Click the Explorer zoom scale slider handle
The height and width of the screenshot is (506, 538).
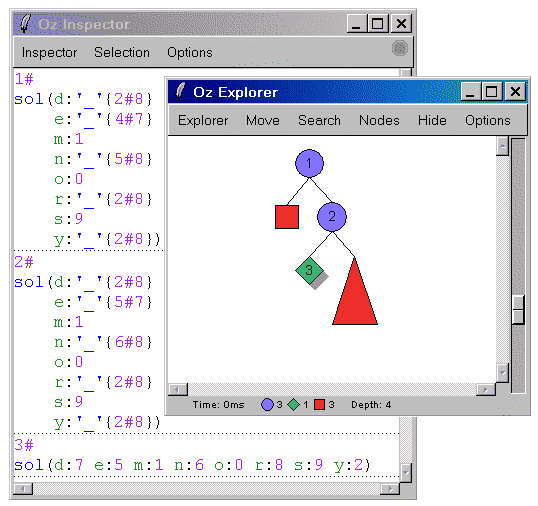(x=518, y=310)
